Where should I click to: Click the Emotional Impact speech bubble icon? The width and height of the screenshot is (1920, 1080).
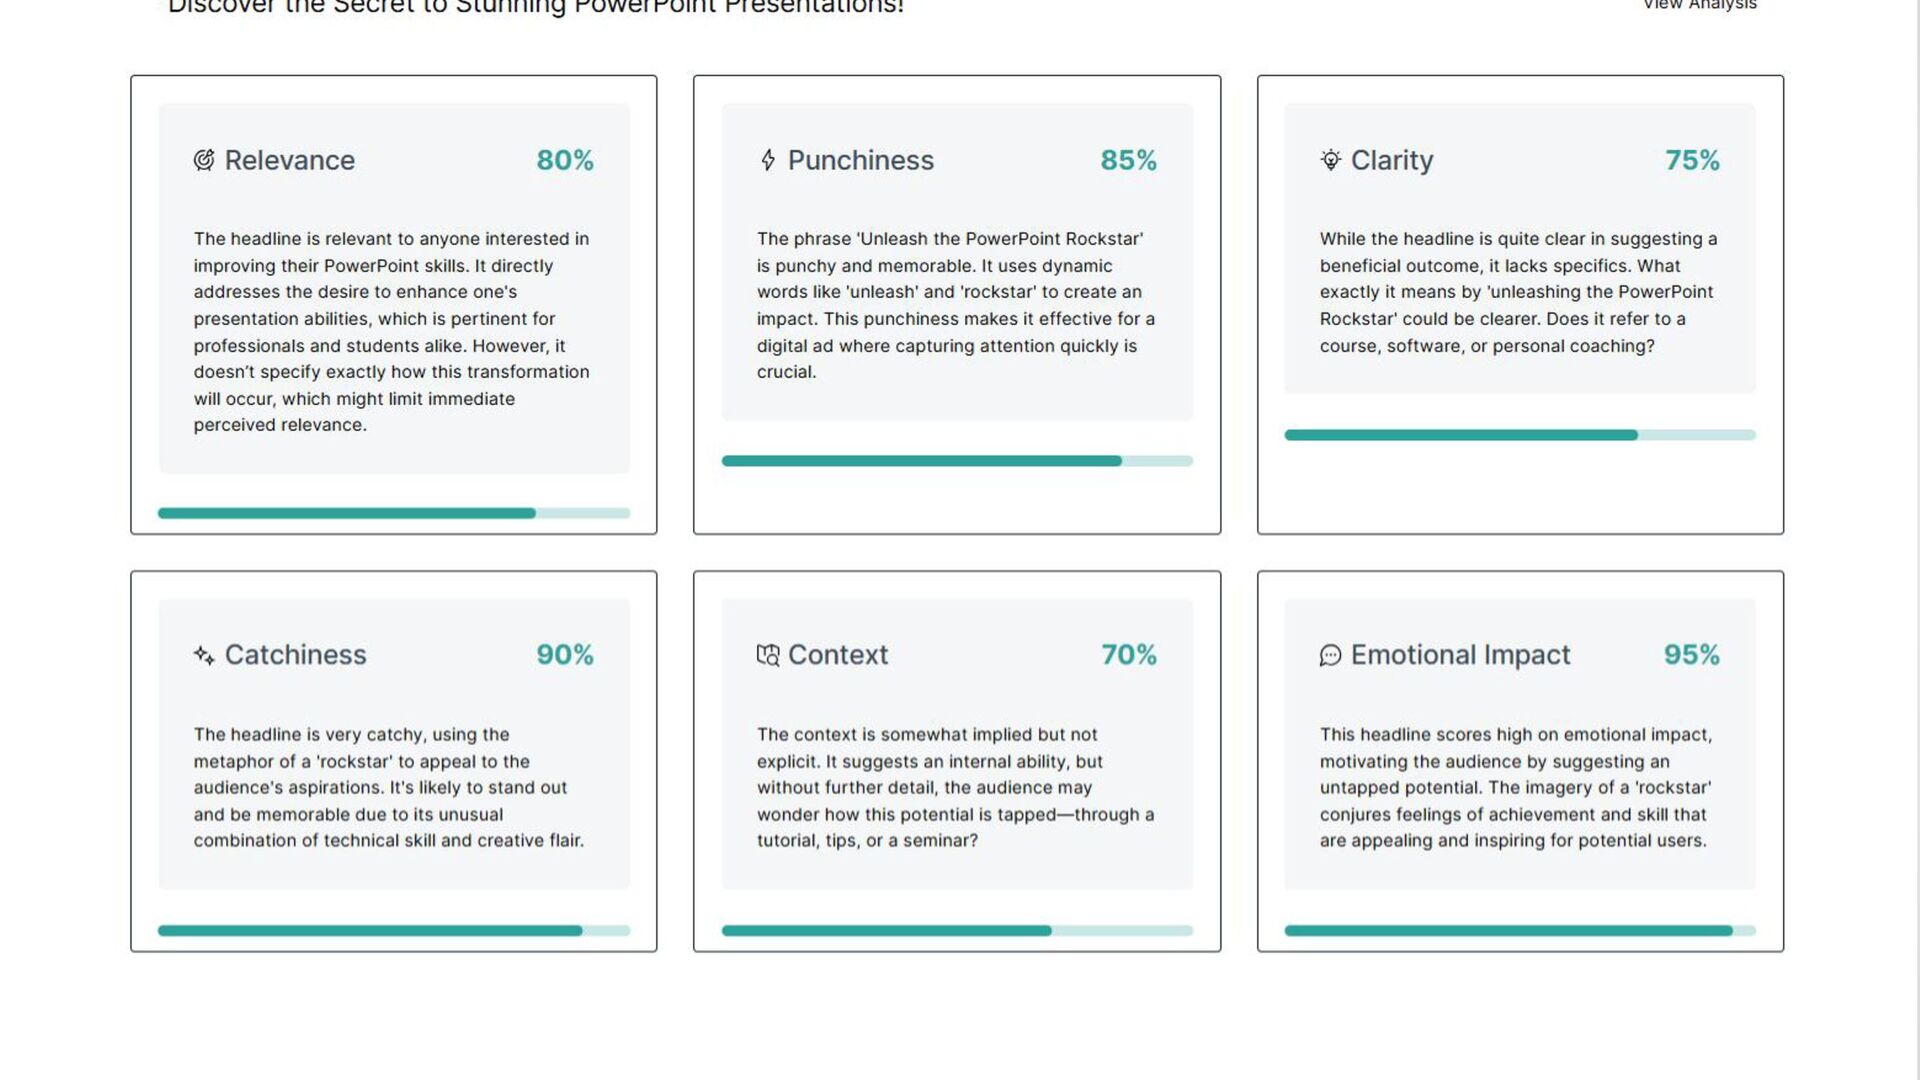tap(1330, 655)
